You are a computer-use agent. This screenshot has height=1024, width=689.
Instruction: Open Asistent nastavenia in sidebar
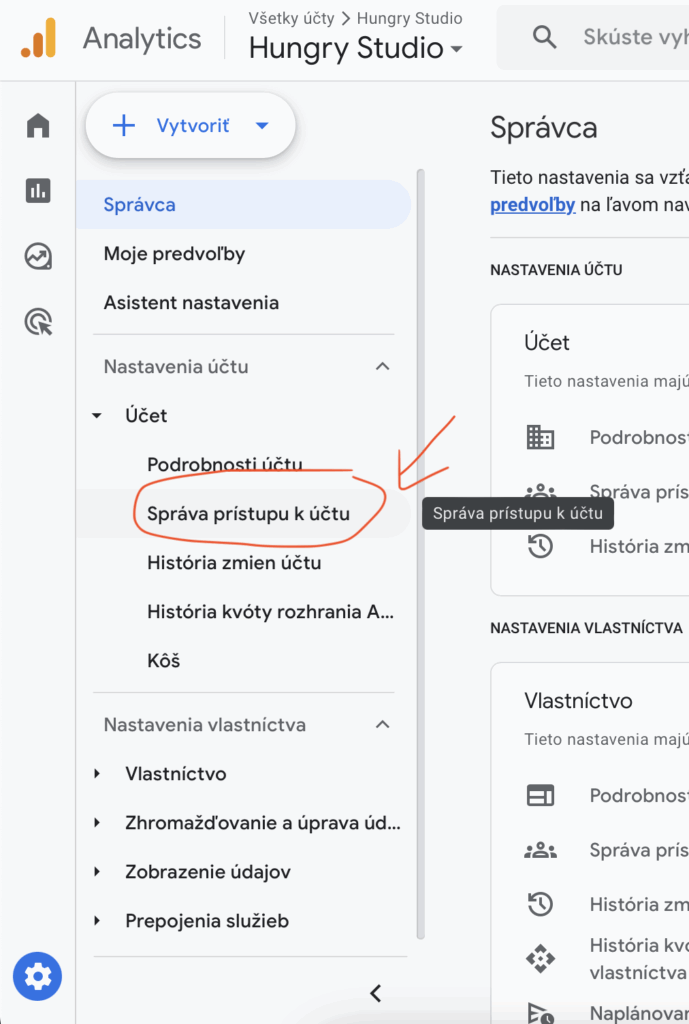point(191,303)
